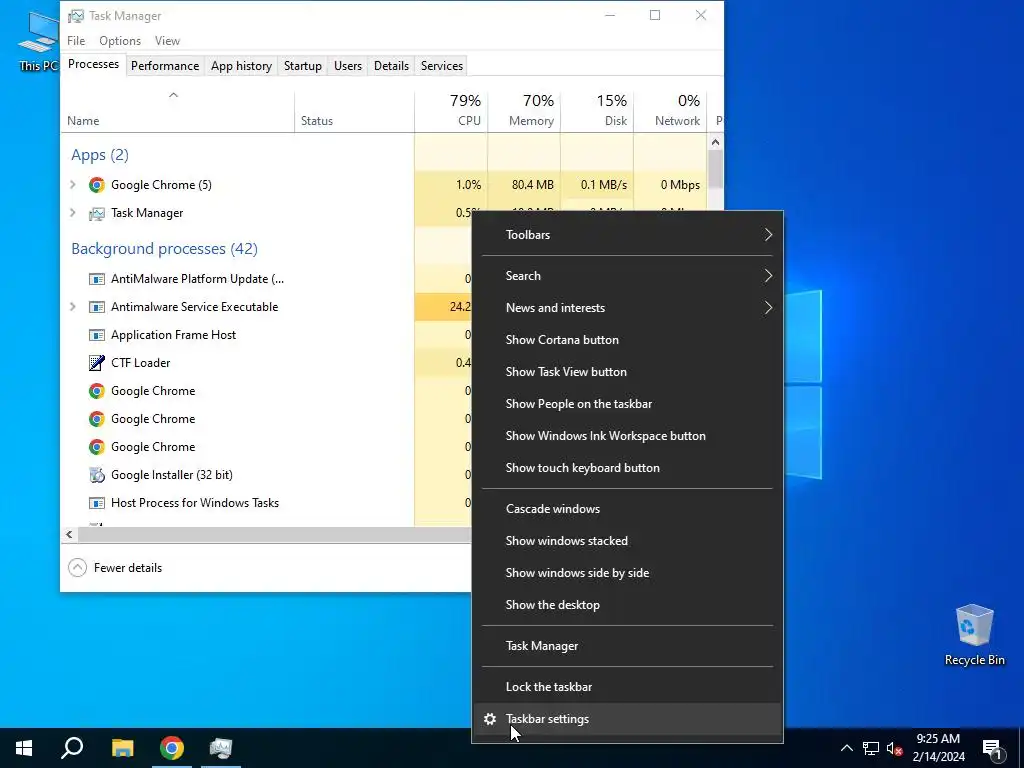This screenshot has width=1024, height=768.
Task: Sort by the Disk column header
Action: coord(598,111)
